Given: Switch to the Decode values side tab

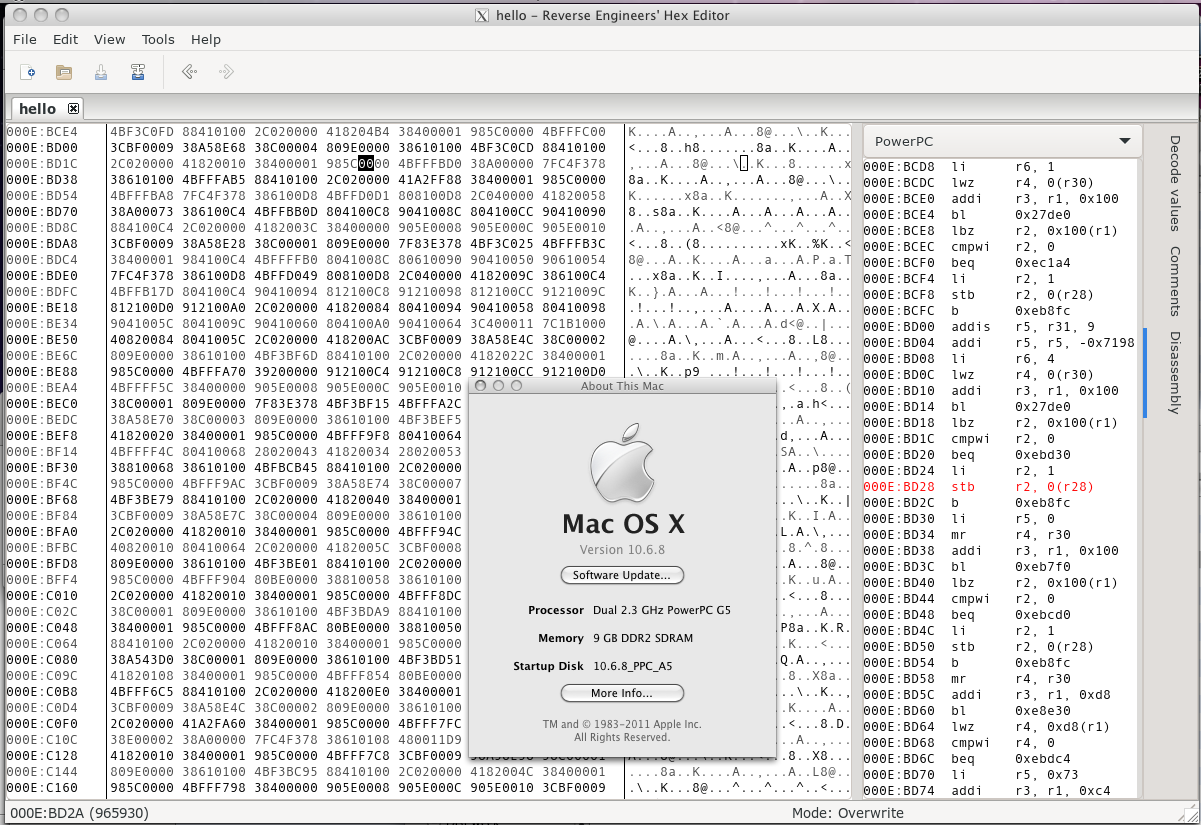Looking at the screenshot, I should [1175, 182].
